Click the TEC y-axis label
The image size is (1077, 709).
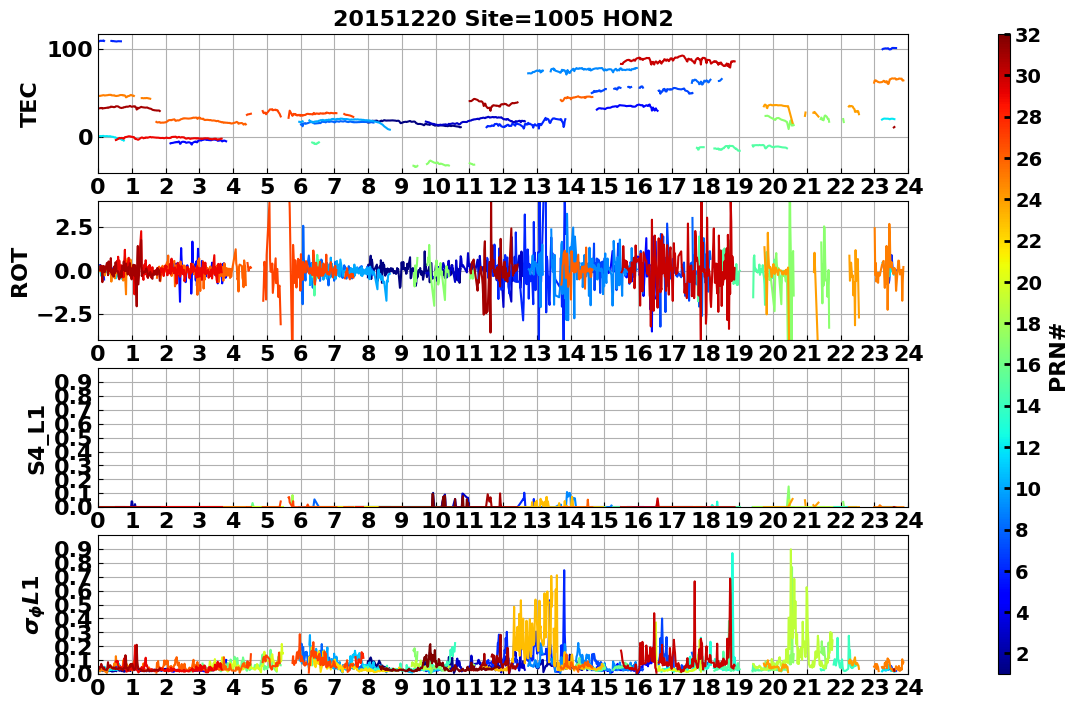click(x=28, y=104)
